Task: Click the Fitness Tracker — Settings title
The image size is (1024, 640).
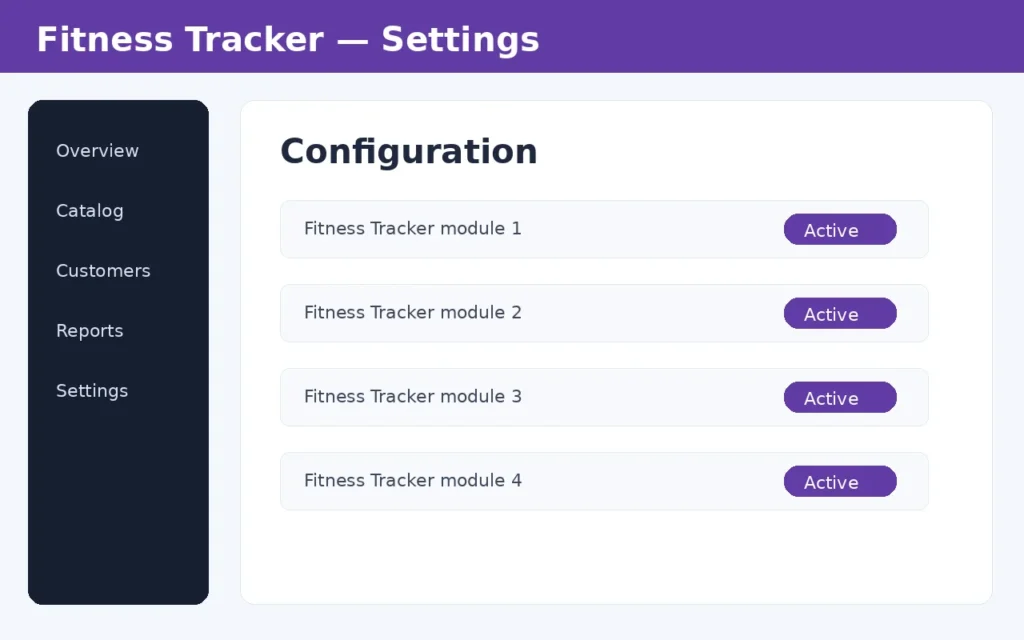Action: (288, 39)
